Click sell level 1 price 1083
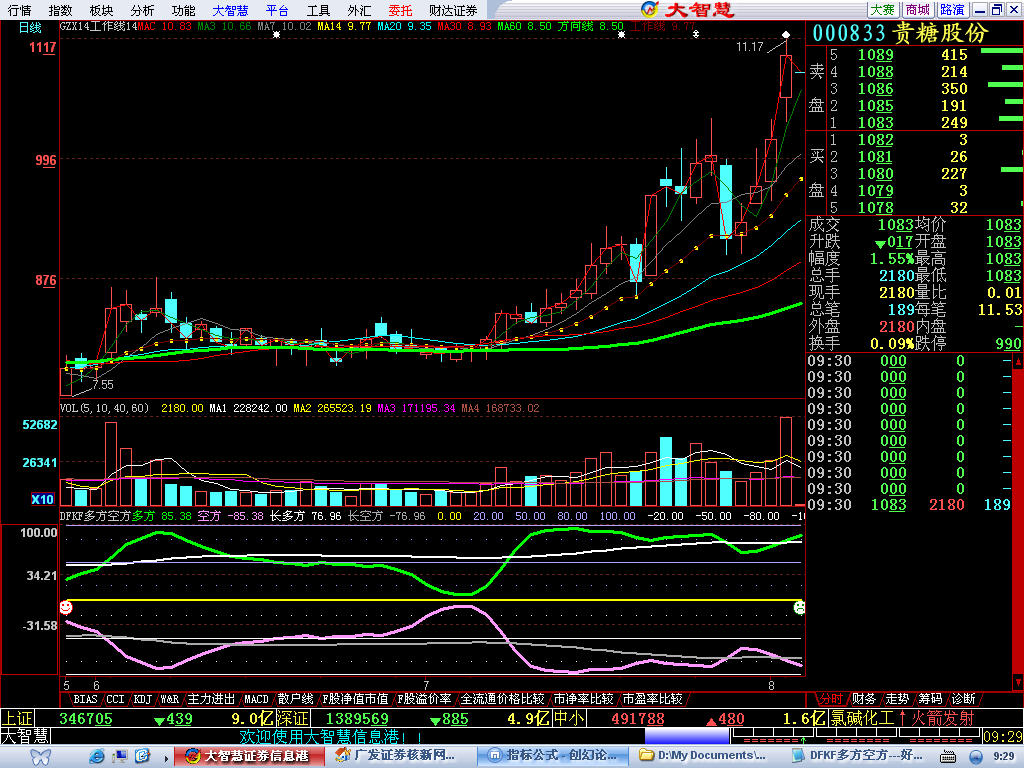This screenshot has width=1024, height=768. (875, 122)
